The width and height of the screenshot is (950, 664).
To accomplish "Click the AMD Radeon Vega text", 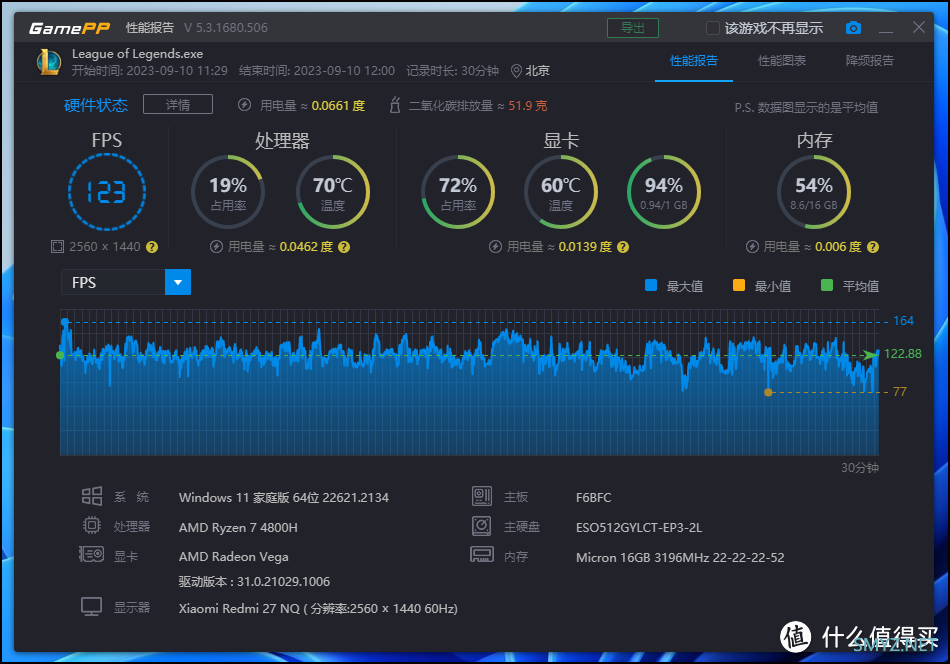I will coord(234,556).
